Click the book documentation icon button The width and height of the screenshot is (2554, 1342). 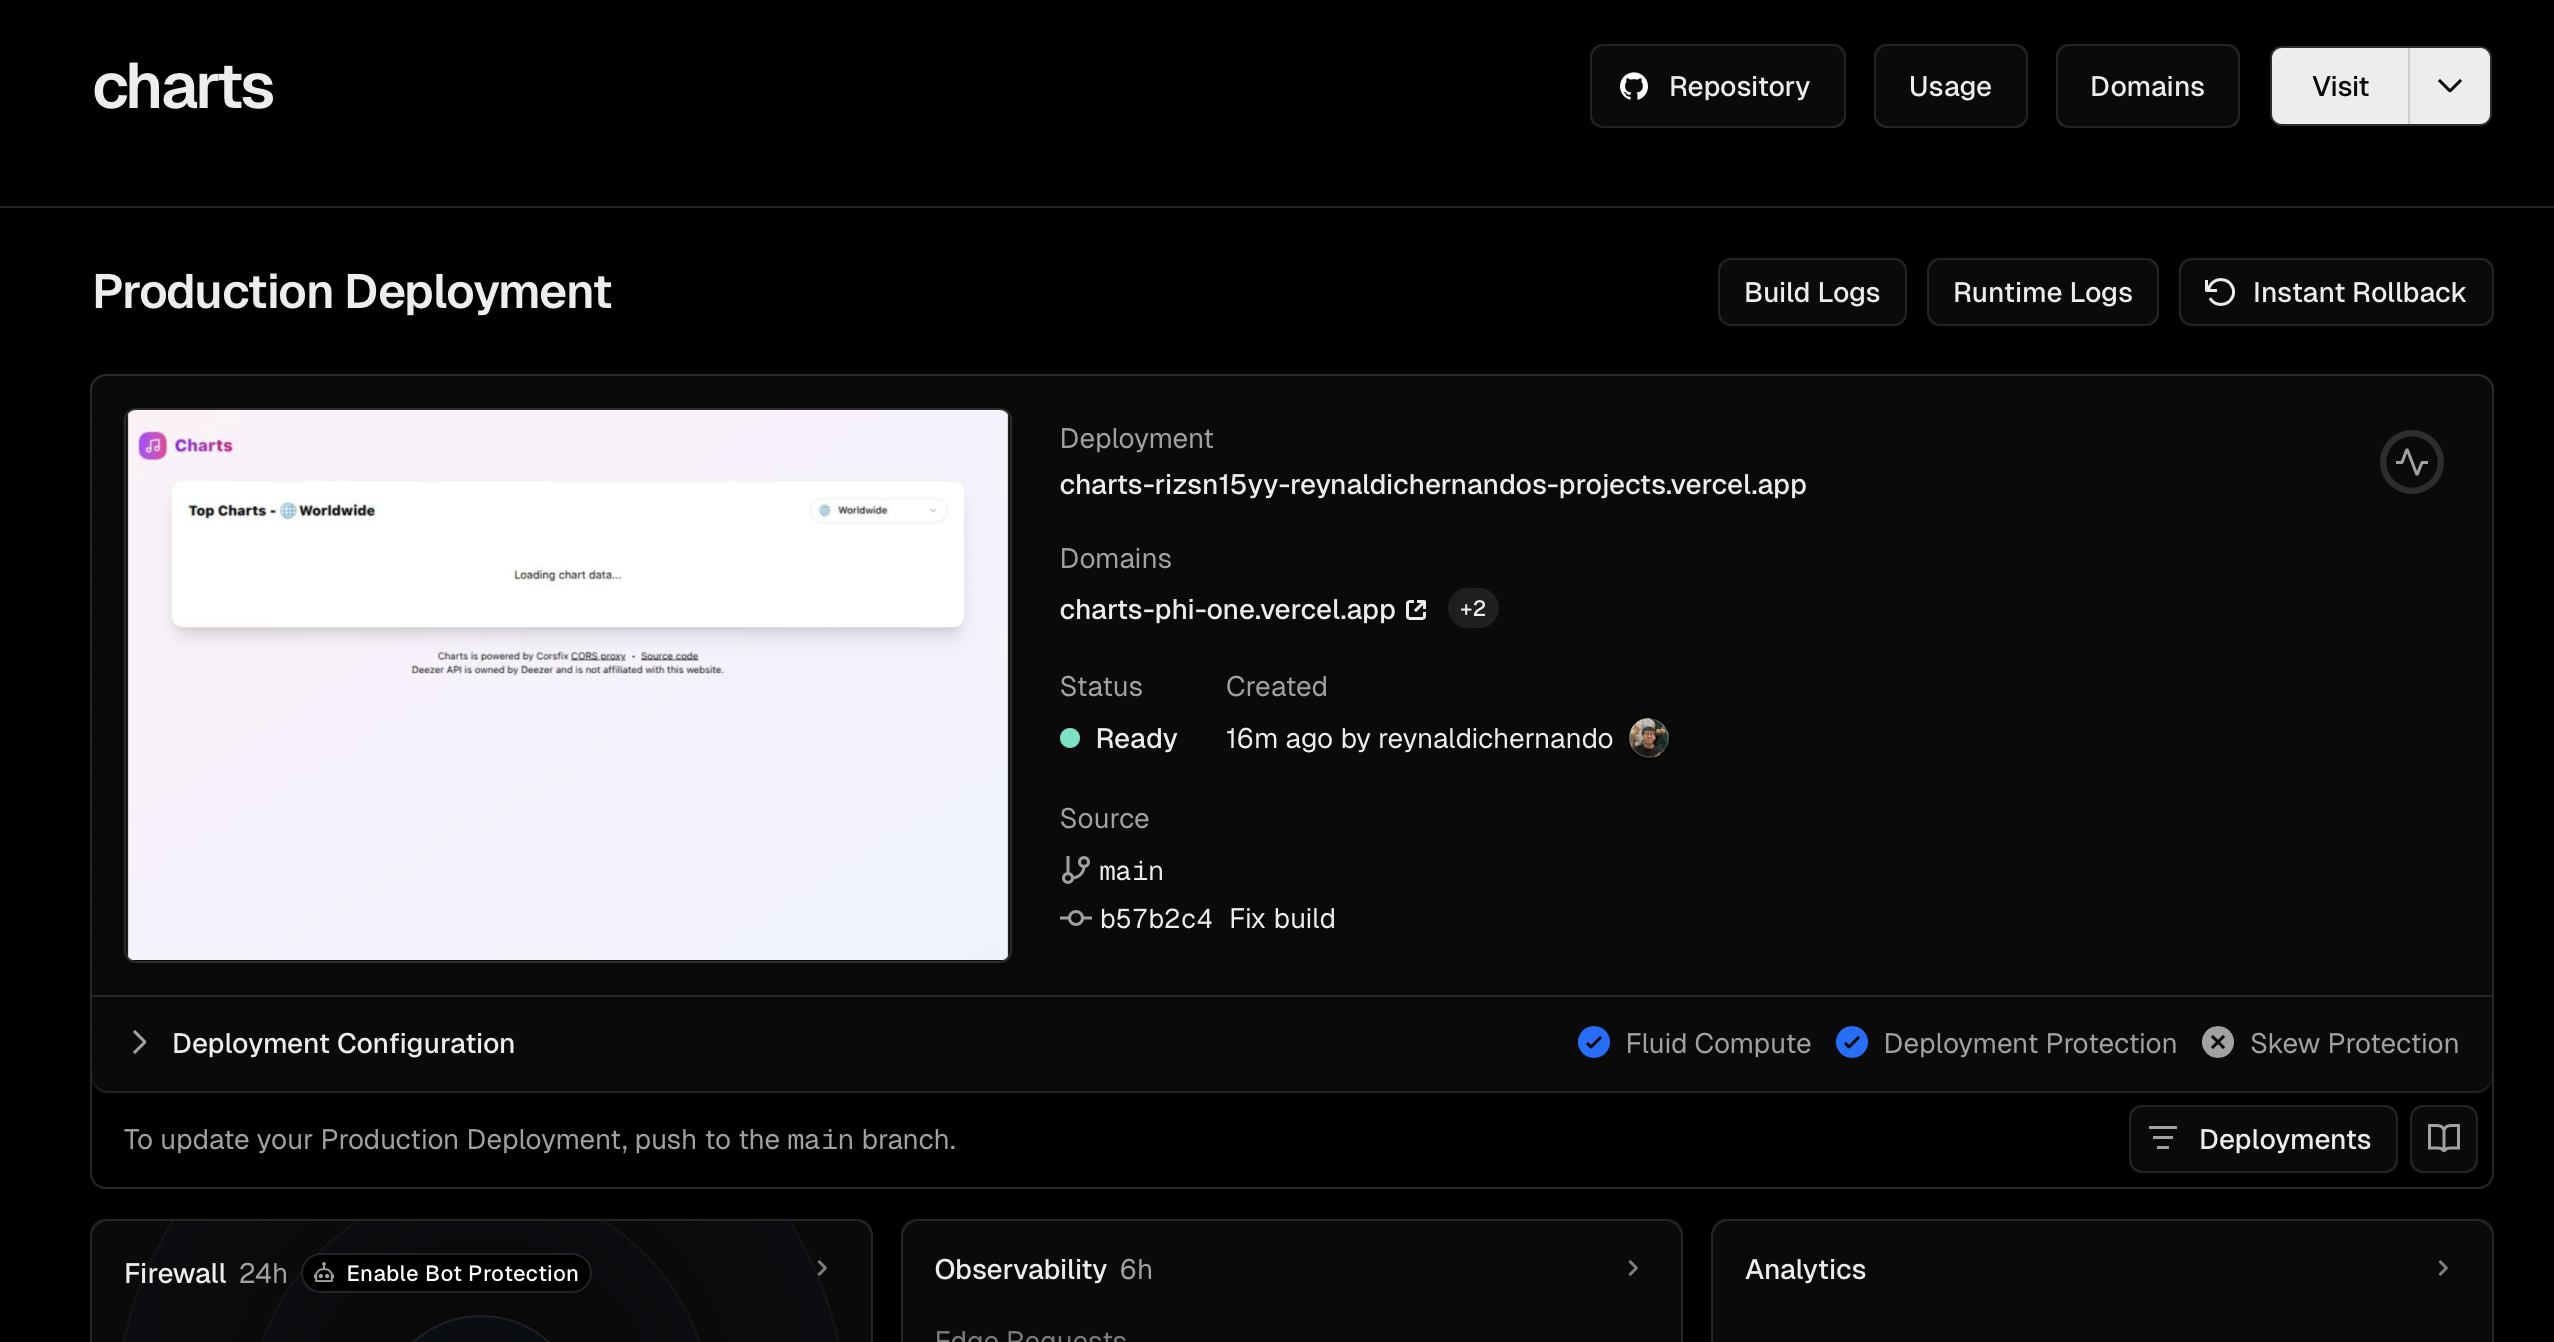[x=2443, y=1139]
